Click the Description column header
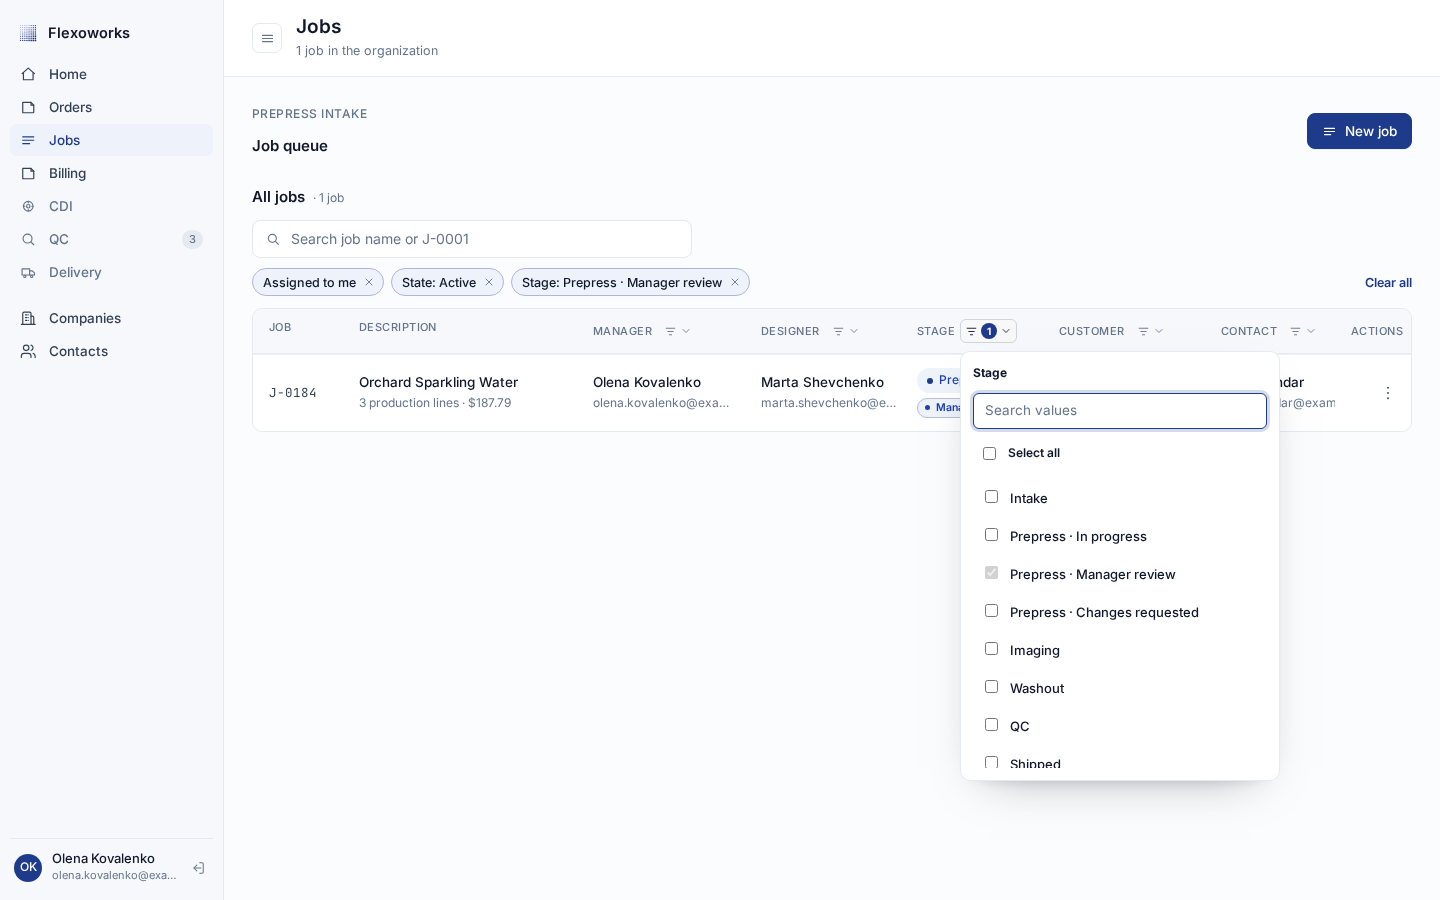This screenshot has width=1440, height=900. (398, 327)
